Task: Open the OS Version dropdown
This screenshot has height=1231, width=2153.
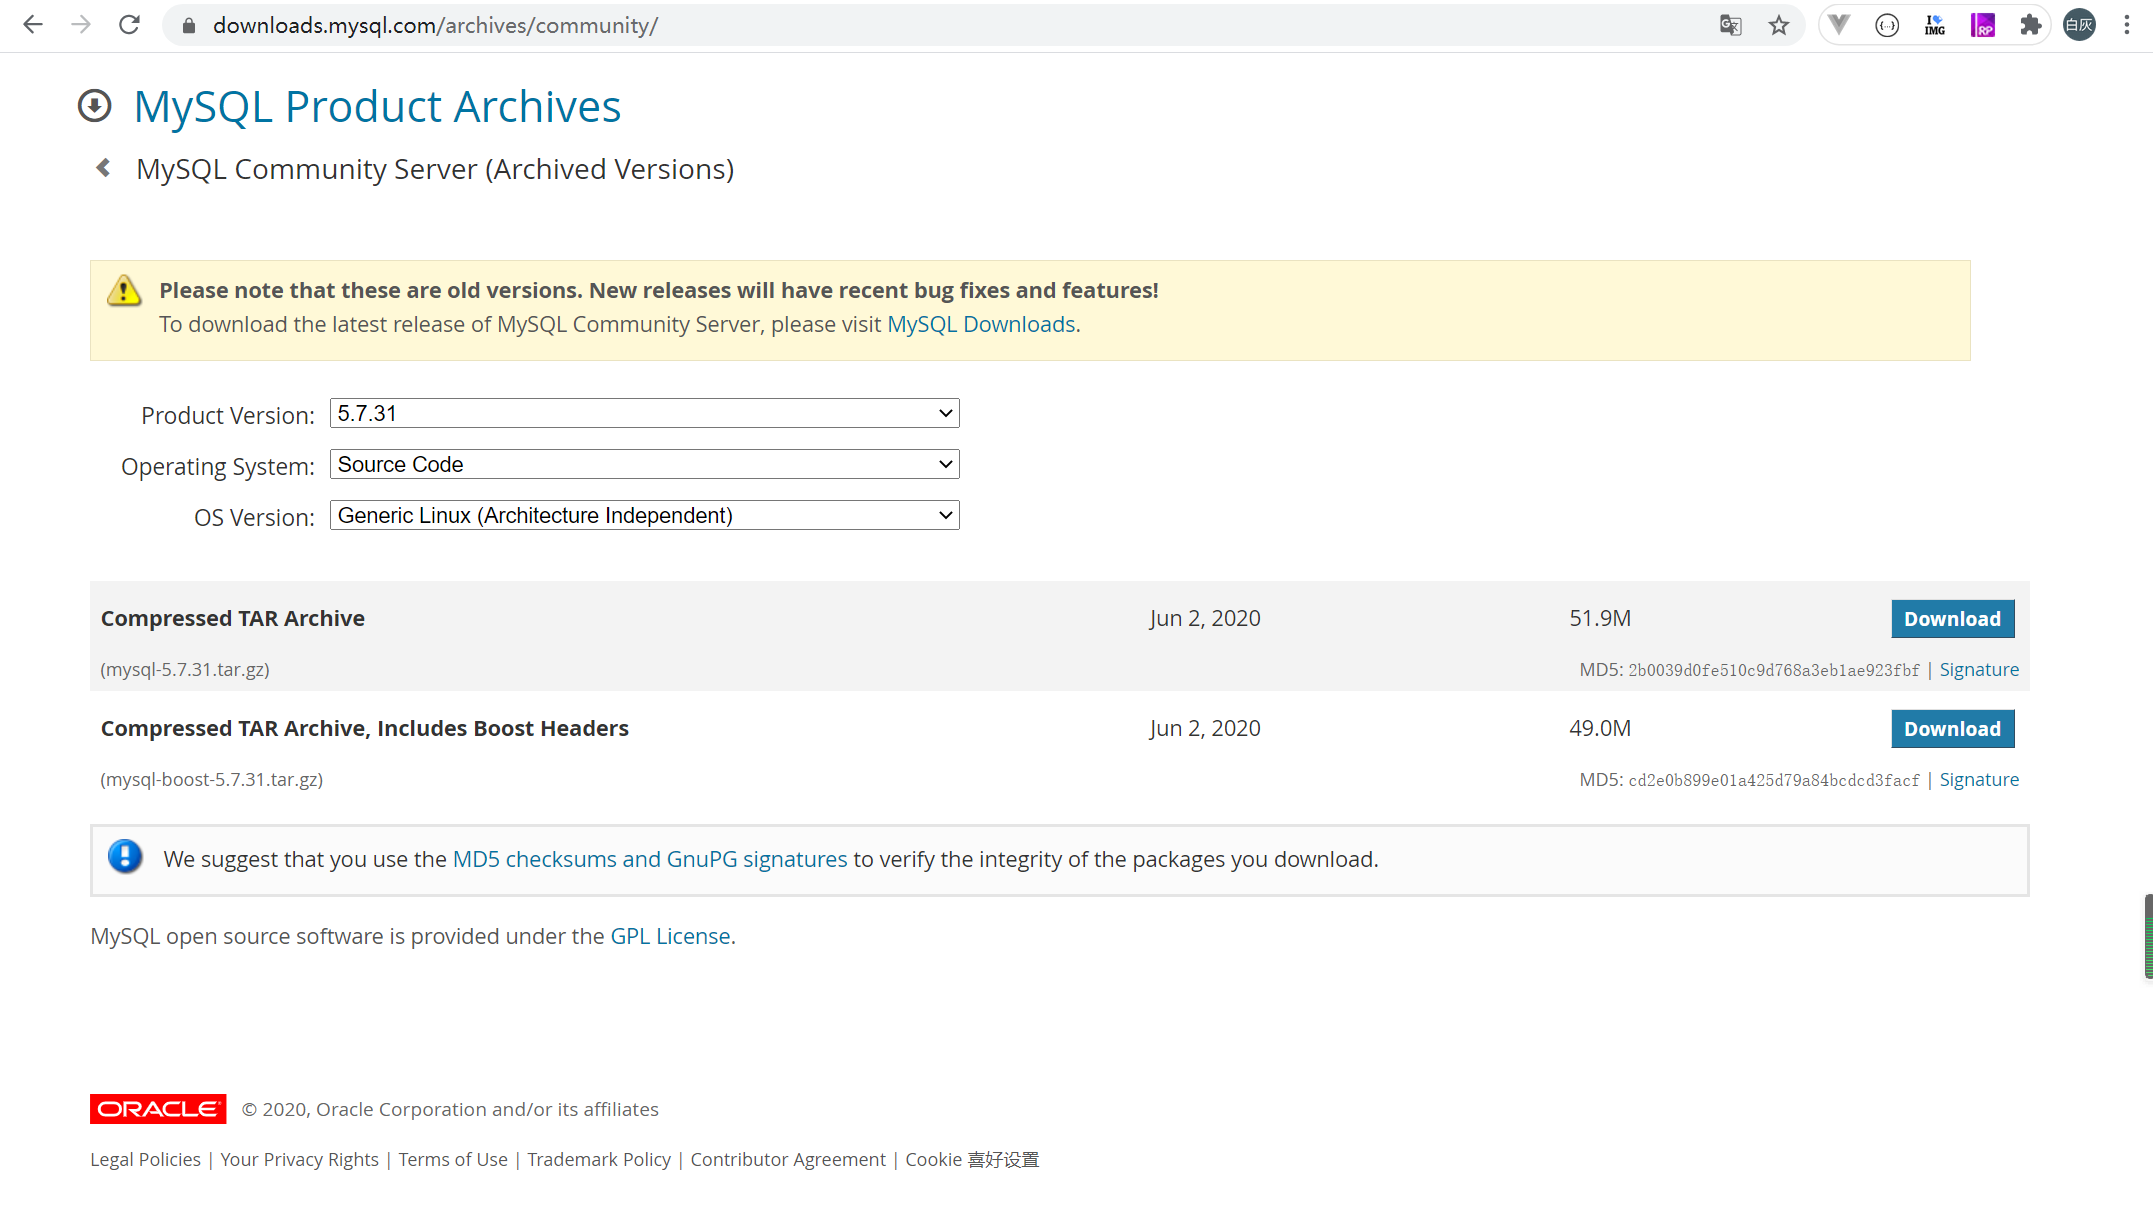Action: pyautogui.click(x=644, y=515)
